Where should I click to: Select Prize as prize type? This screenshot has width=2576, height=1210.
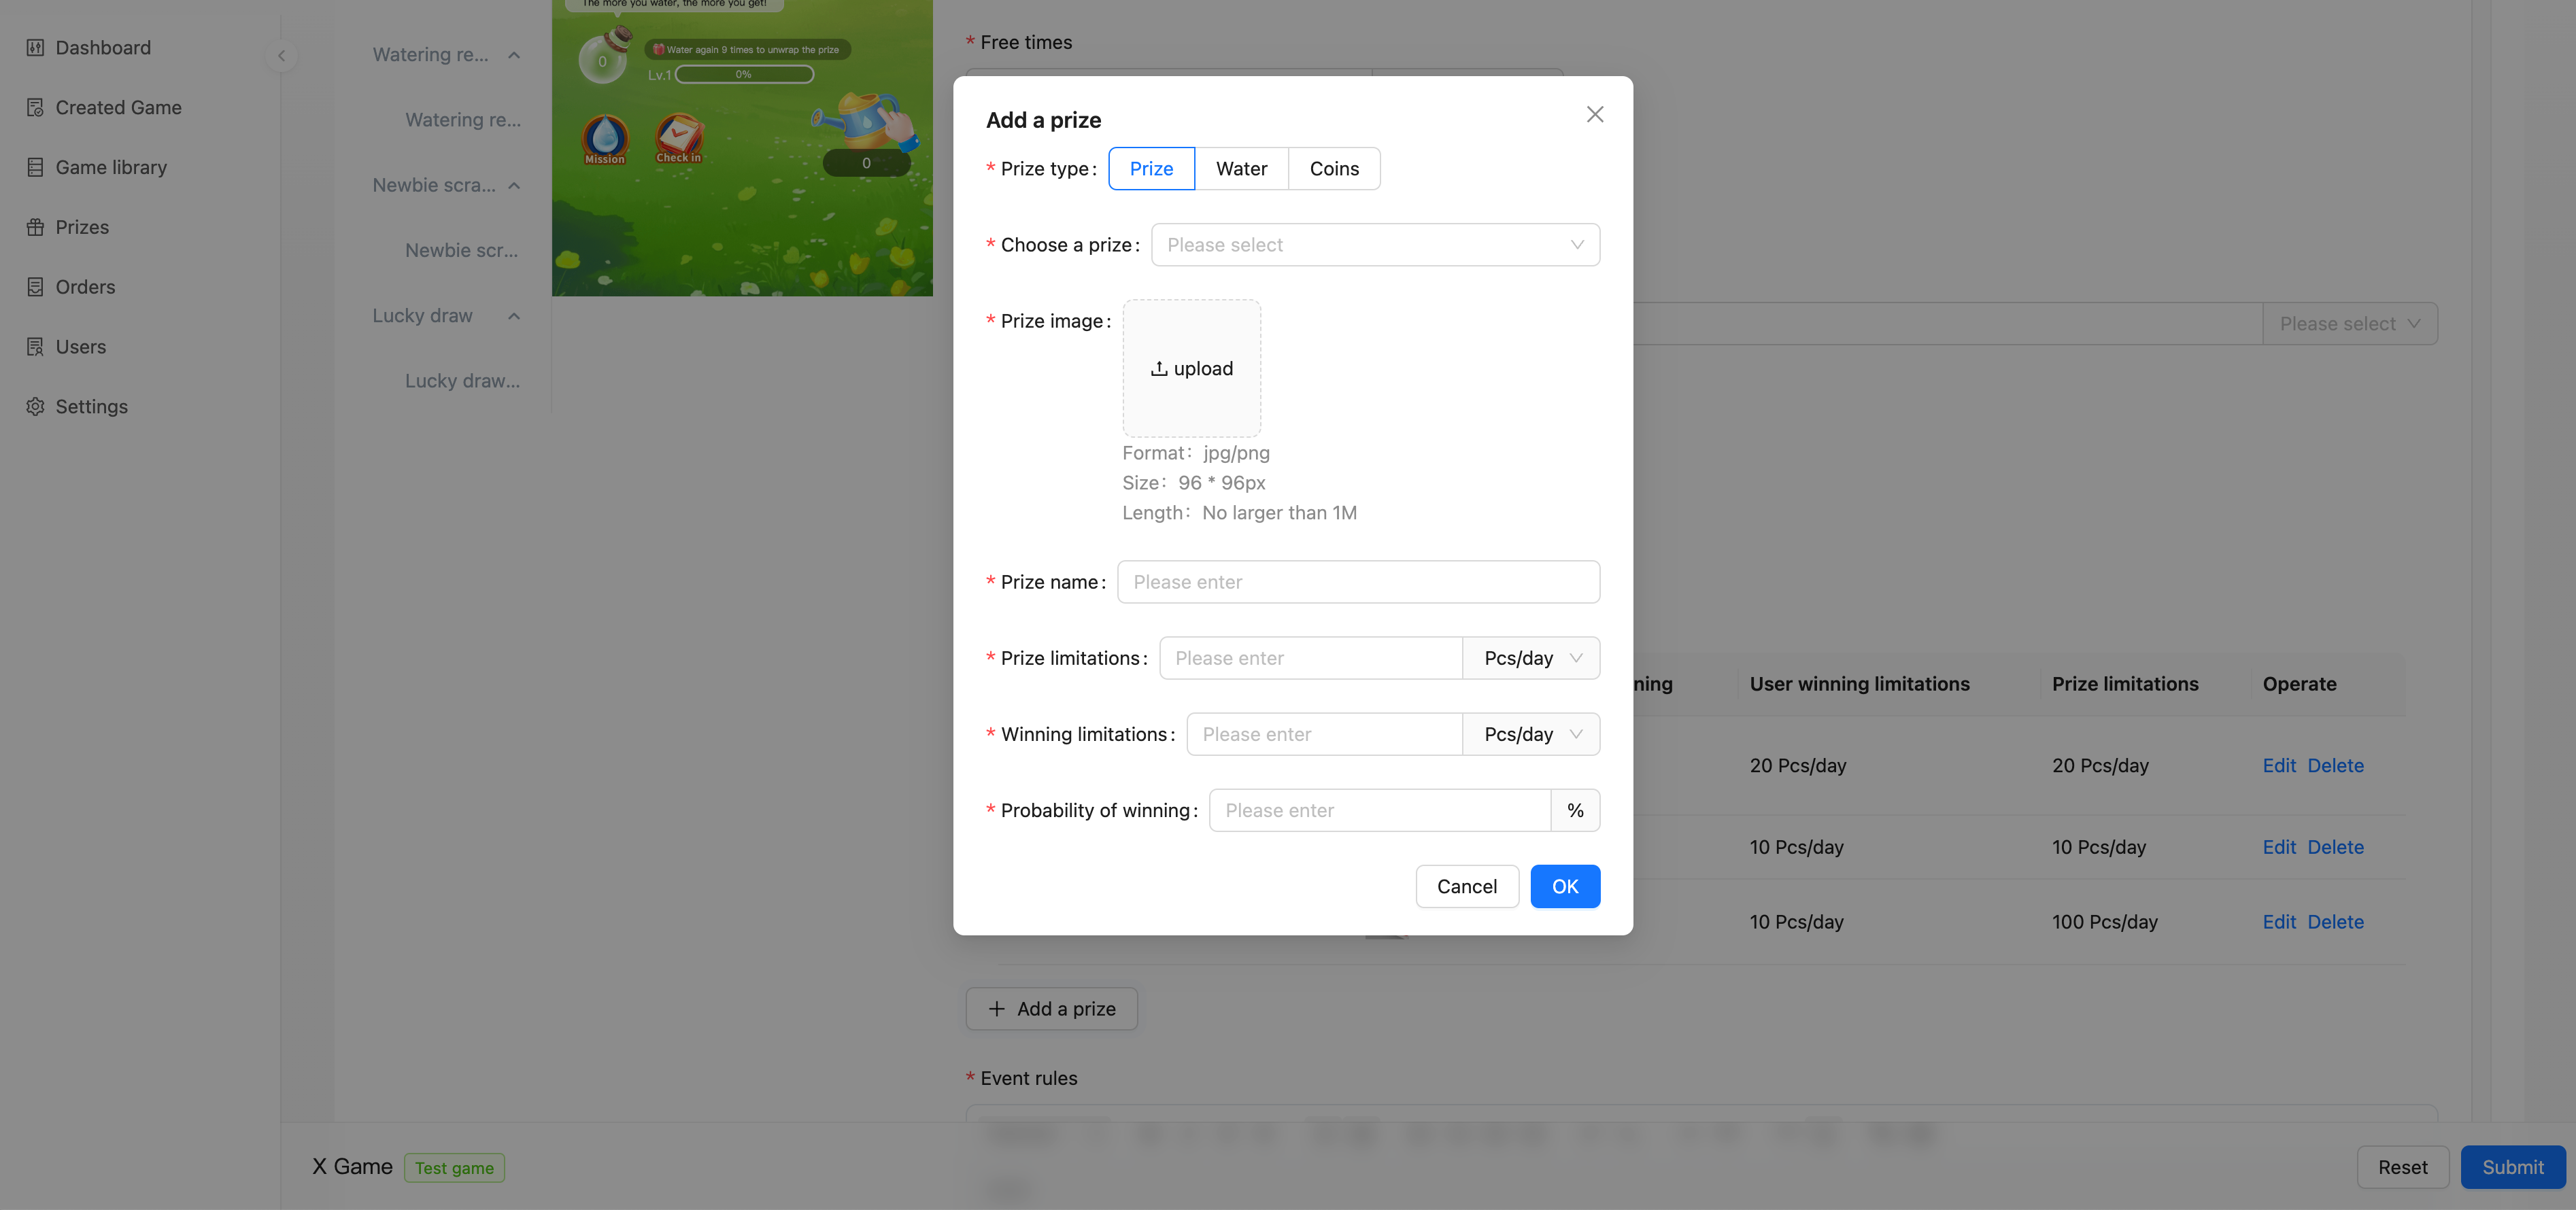(1151, 169)
